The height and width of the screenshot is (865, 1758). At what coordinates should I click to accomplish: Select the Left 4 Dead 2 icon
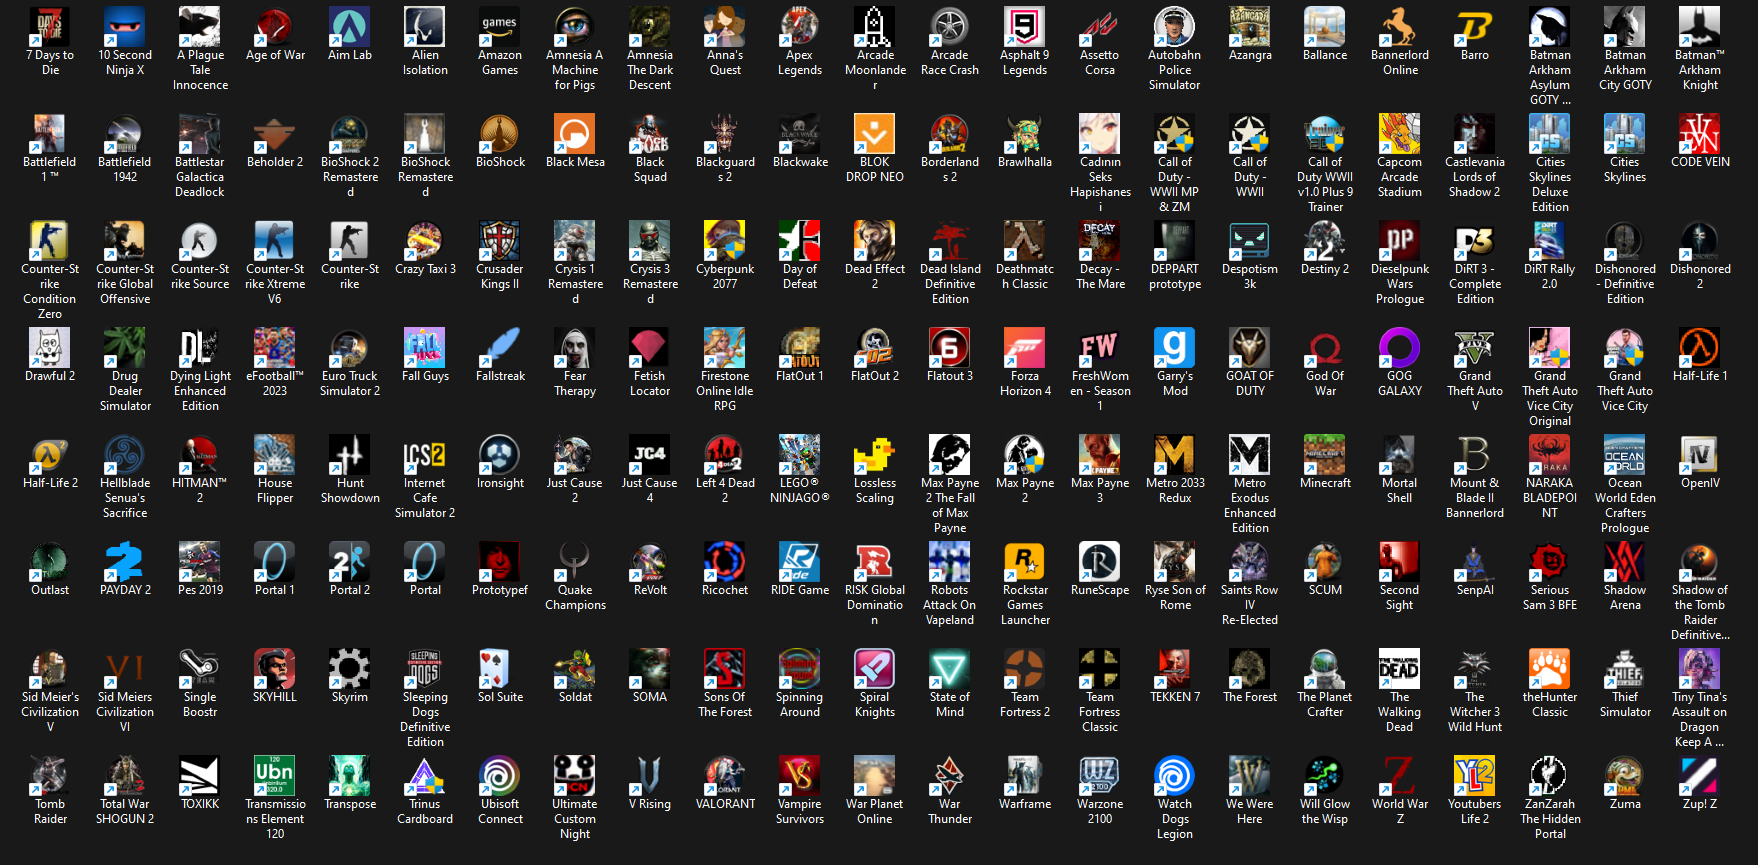point(725,455)
